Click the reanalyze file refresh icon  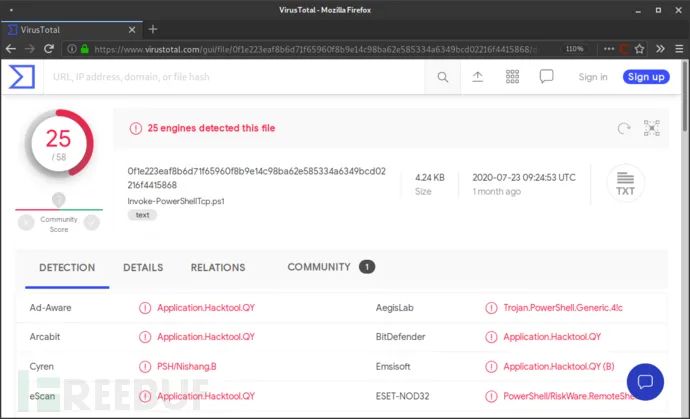624,128
